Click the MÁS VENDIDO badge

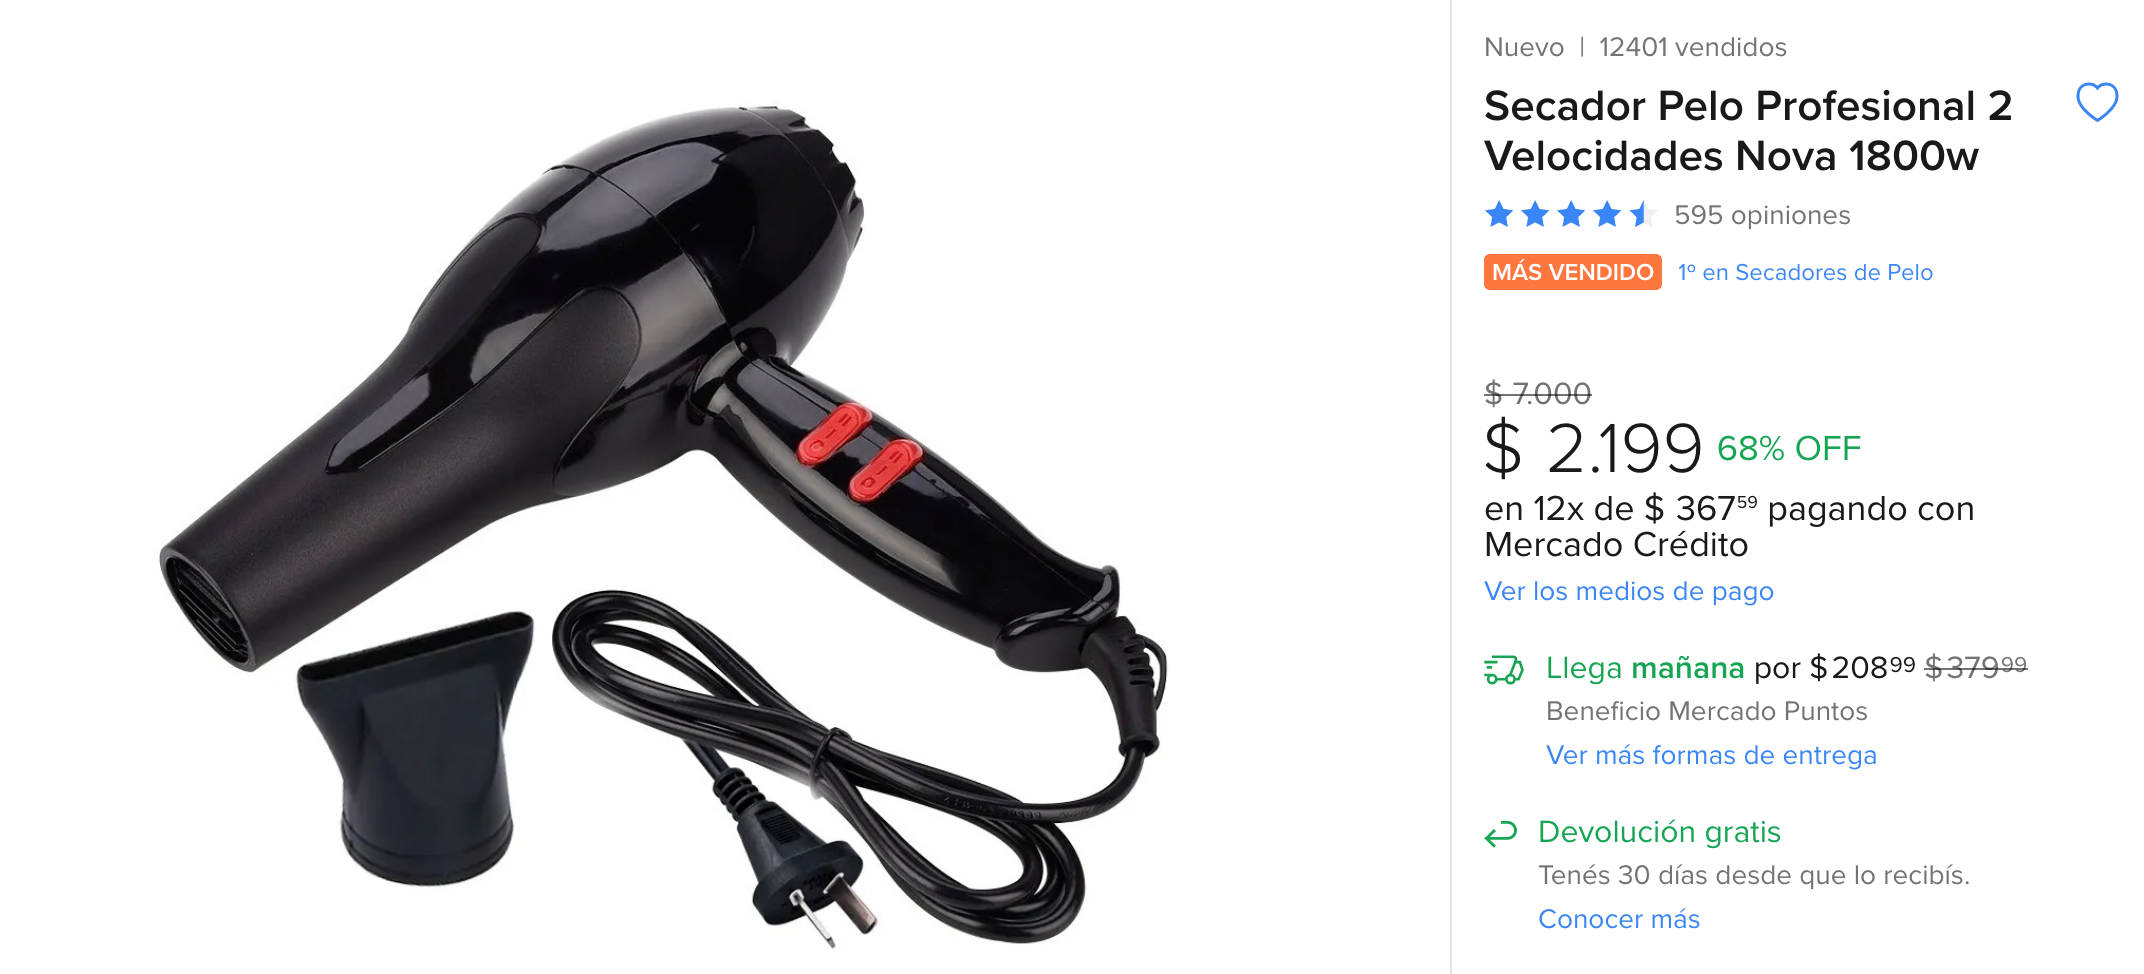pos(1572,272)
